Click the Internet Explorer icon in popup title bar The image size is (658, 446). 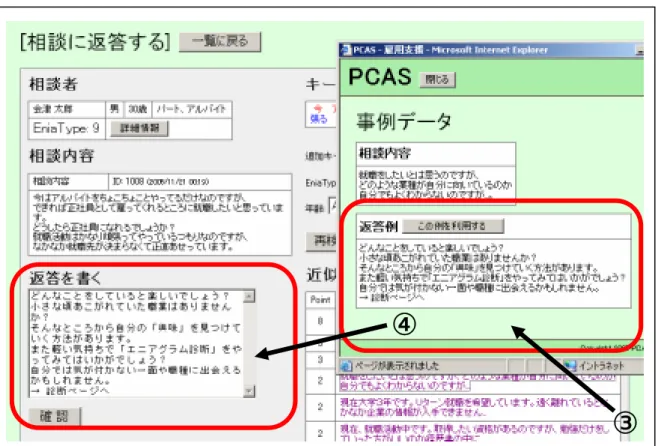pos(346,50)
